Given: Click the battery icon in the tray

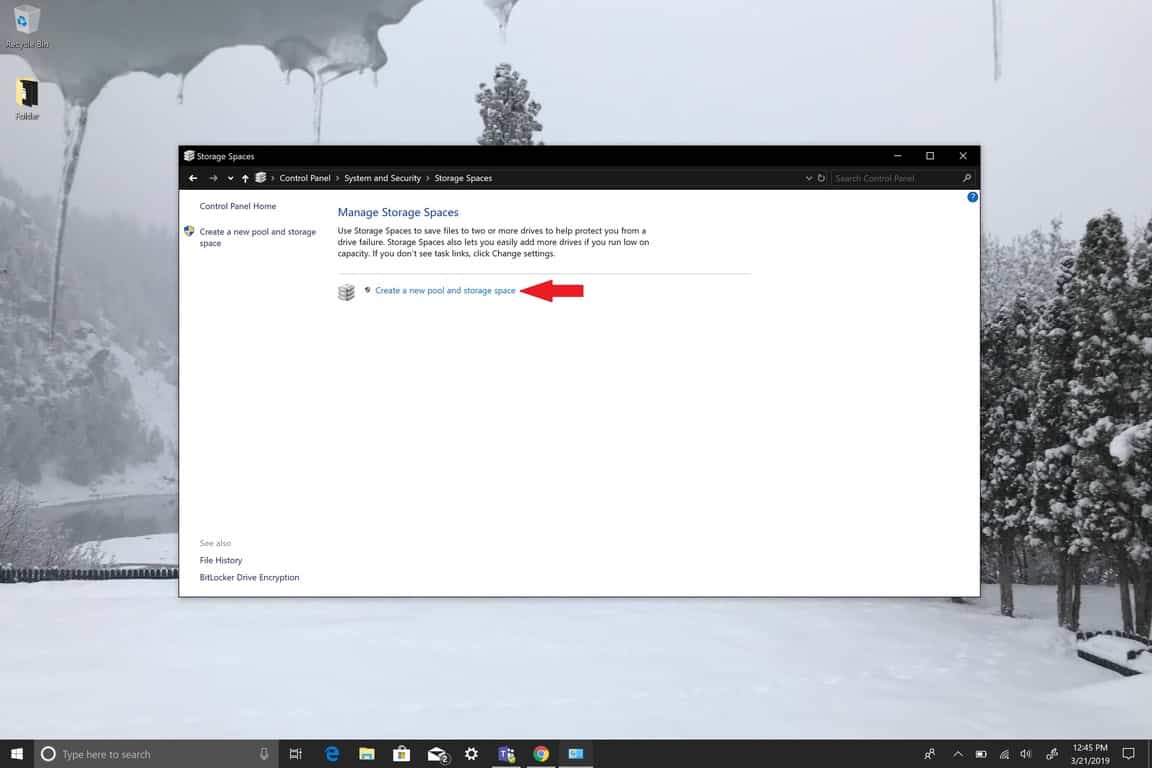Looking at the screenshot, I should [981, 754].
